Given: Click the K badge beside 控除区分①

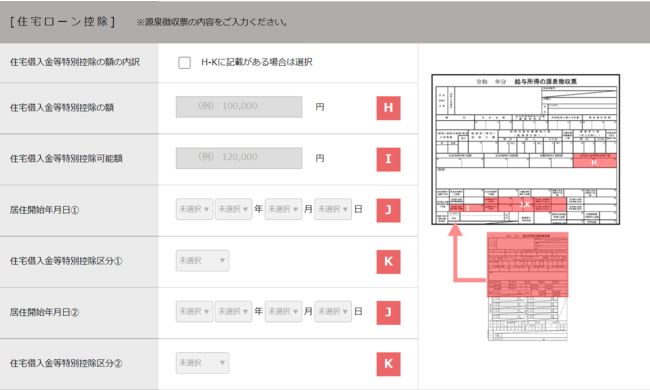Looking at the screenshot, I should pos(388,262).
